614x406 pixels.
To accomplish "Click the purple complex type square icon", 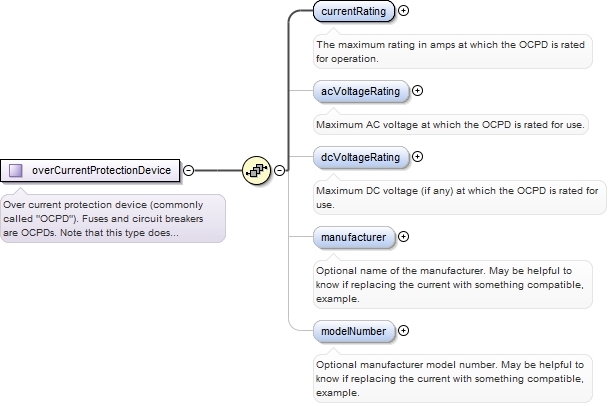I will click(x=16, y=170).
